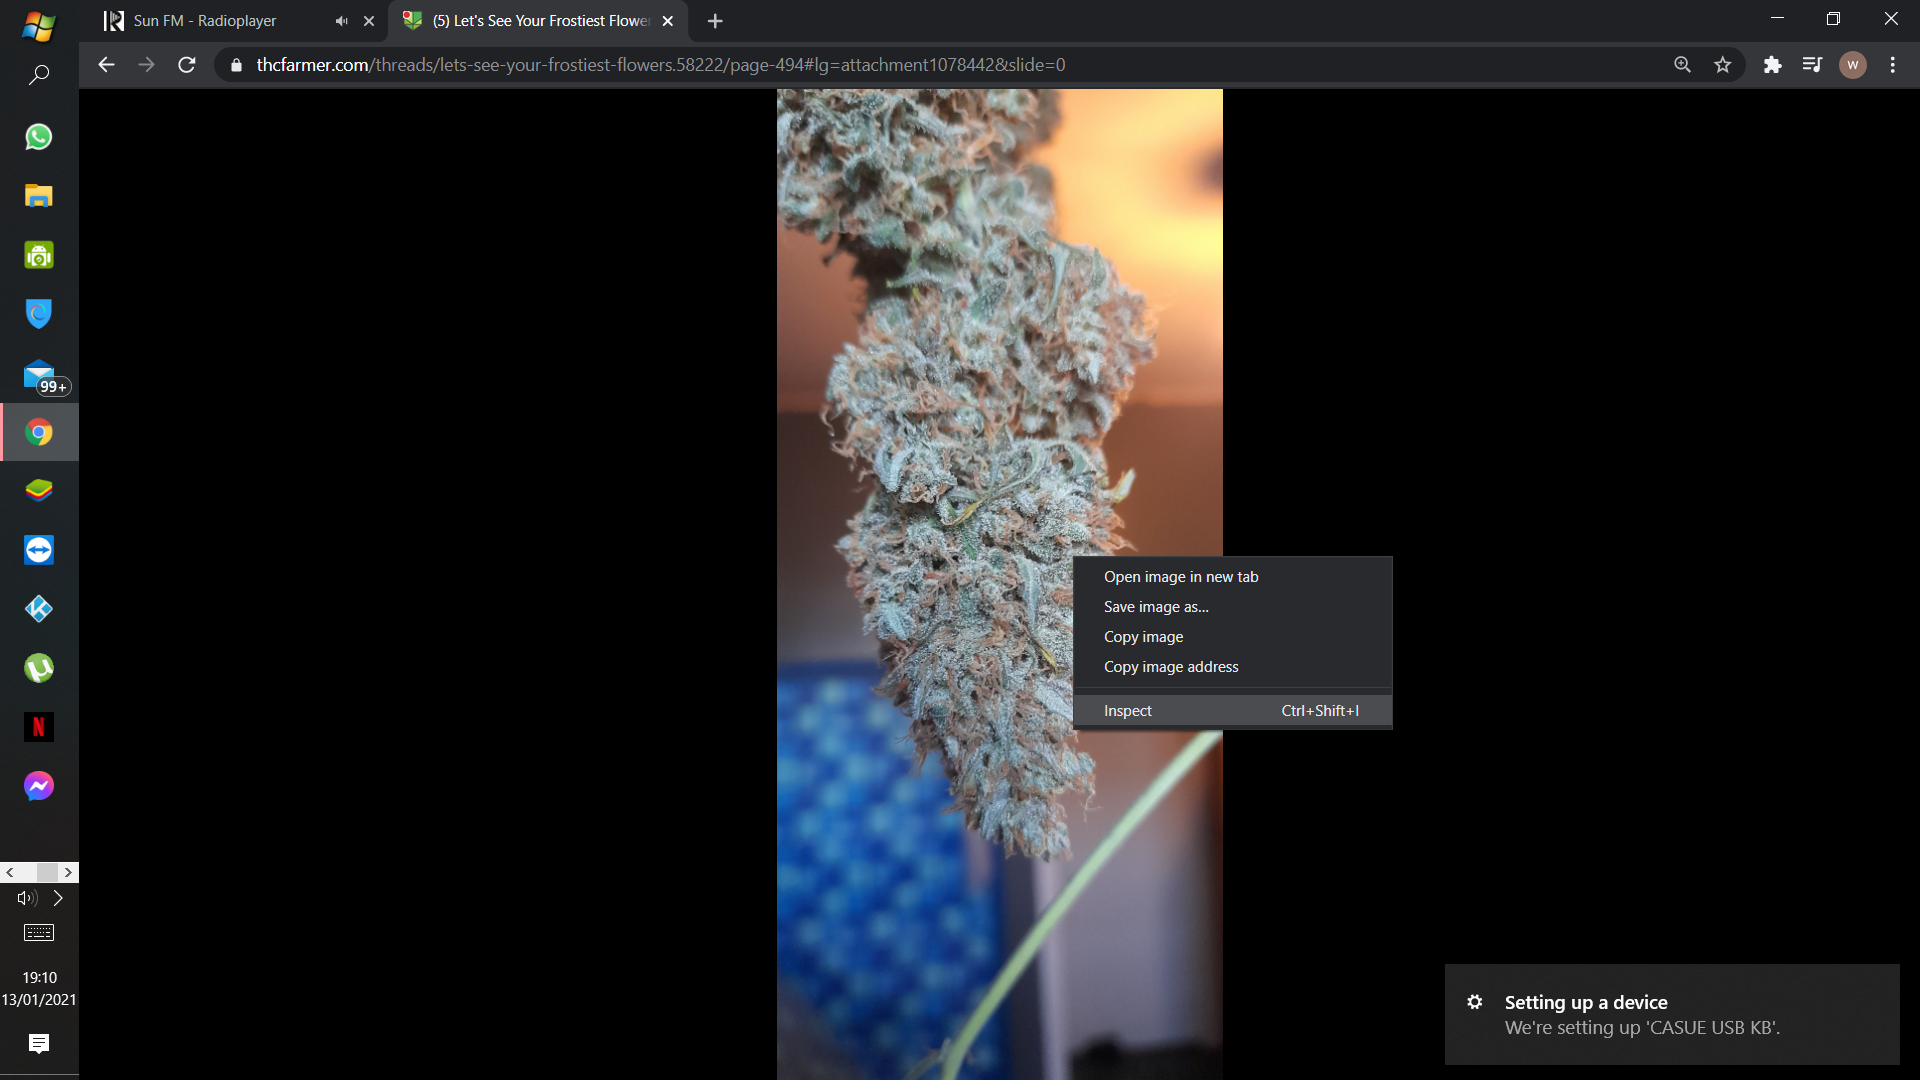
Task: Open Messenger from the taskbar
Action: 38,786
